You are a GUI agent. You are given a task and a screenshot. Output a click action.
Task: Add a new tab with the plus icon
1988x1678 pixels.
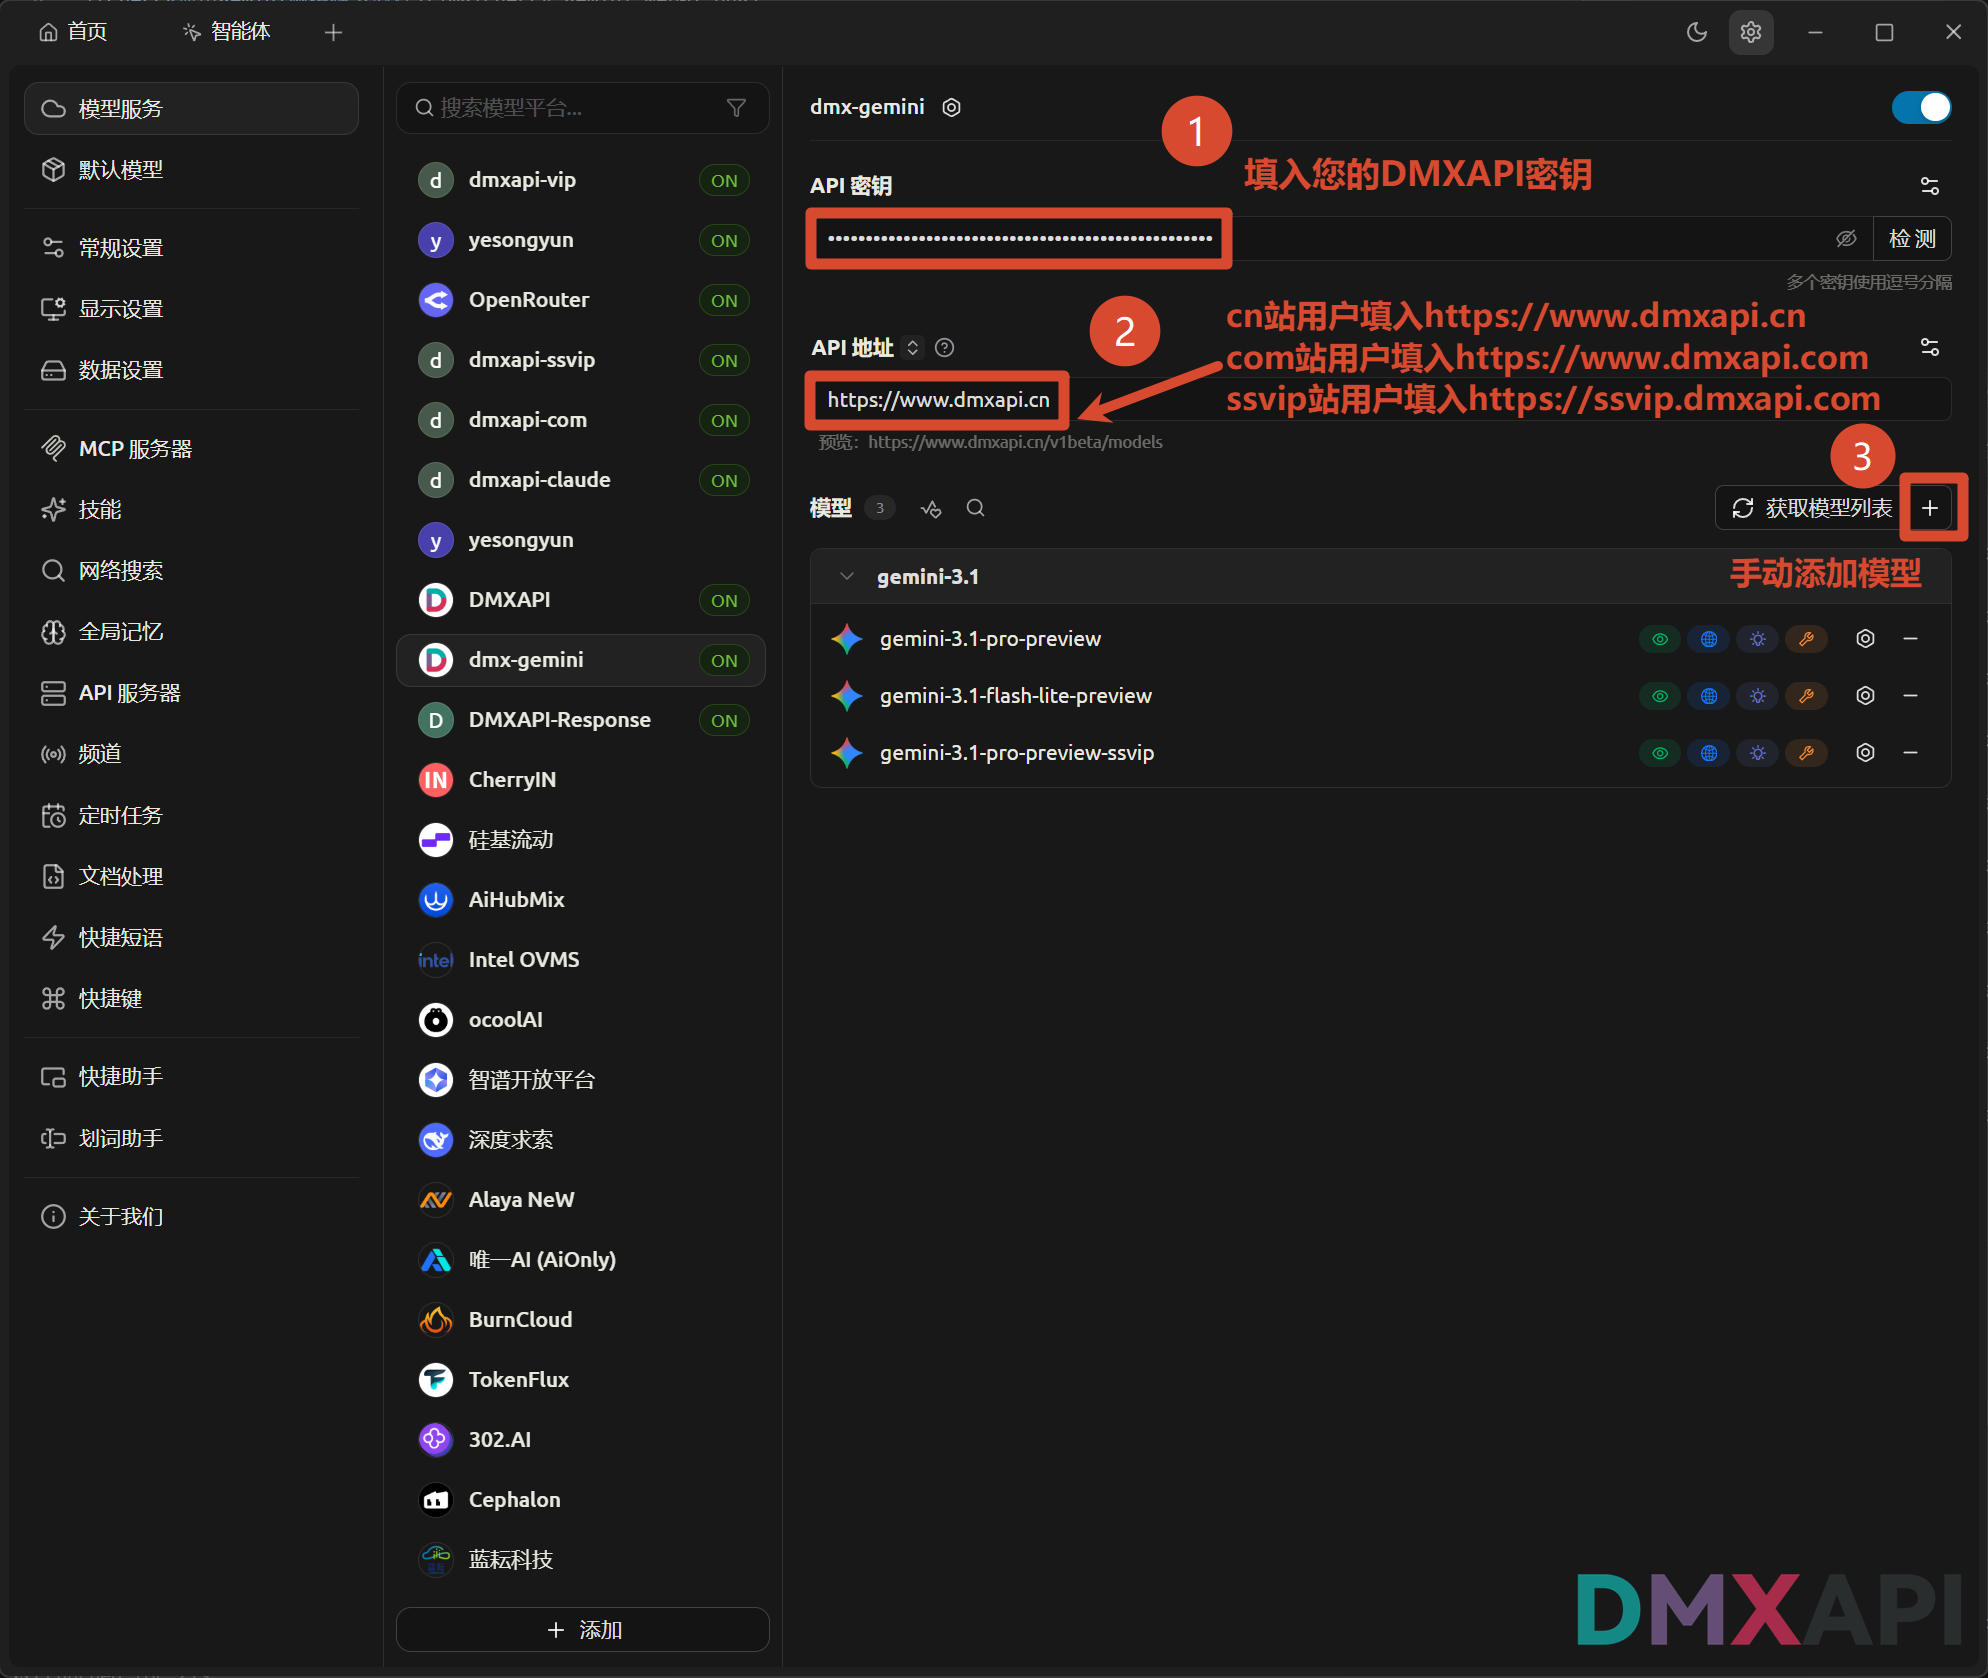(334, 33)
